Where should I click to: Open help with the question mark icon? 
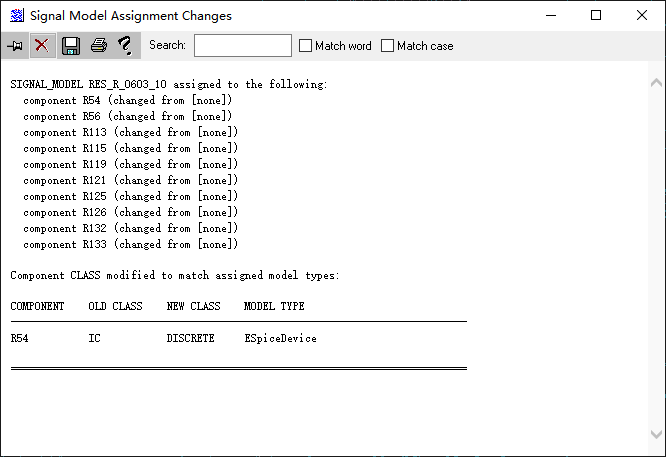(126, 45)
